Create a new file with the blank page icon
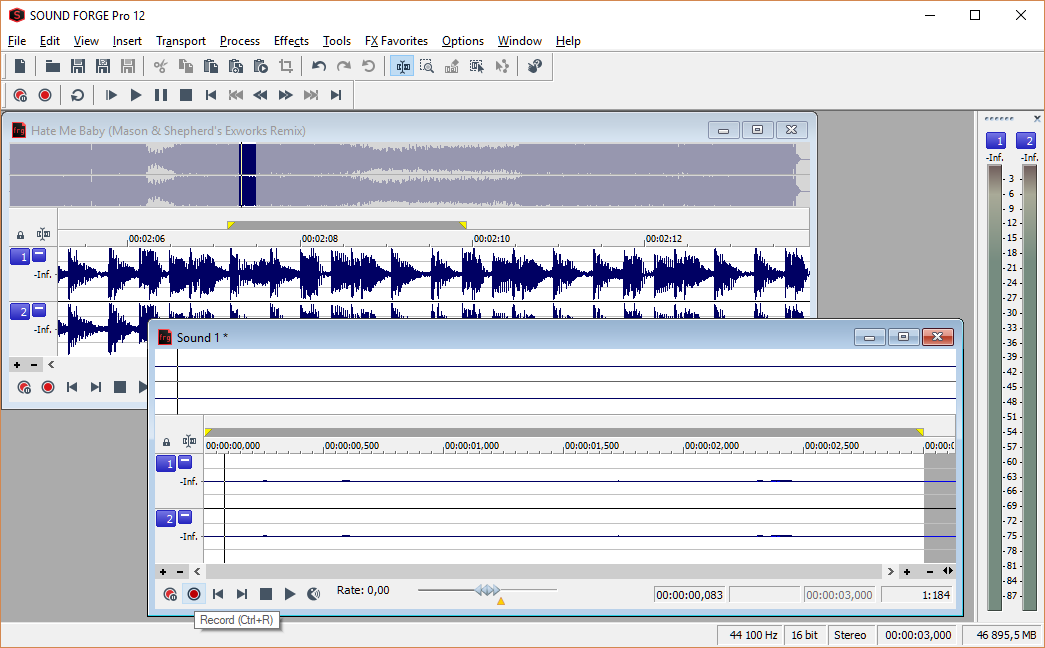Screen dimensions: 1045x648 coord(20,66)
